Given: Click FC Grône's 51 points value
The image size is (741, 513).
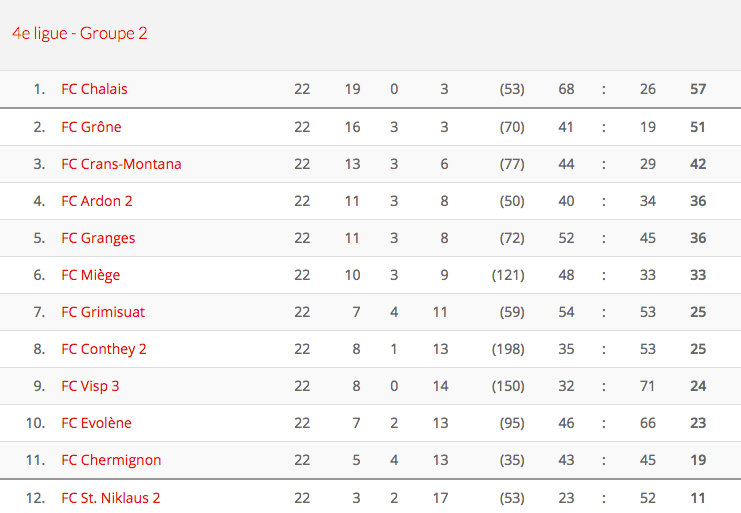Looking at the screenshot, I should tap(698, 127).
